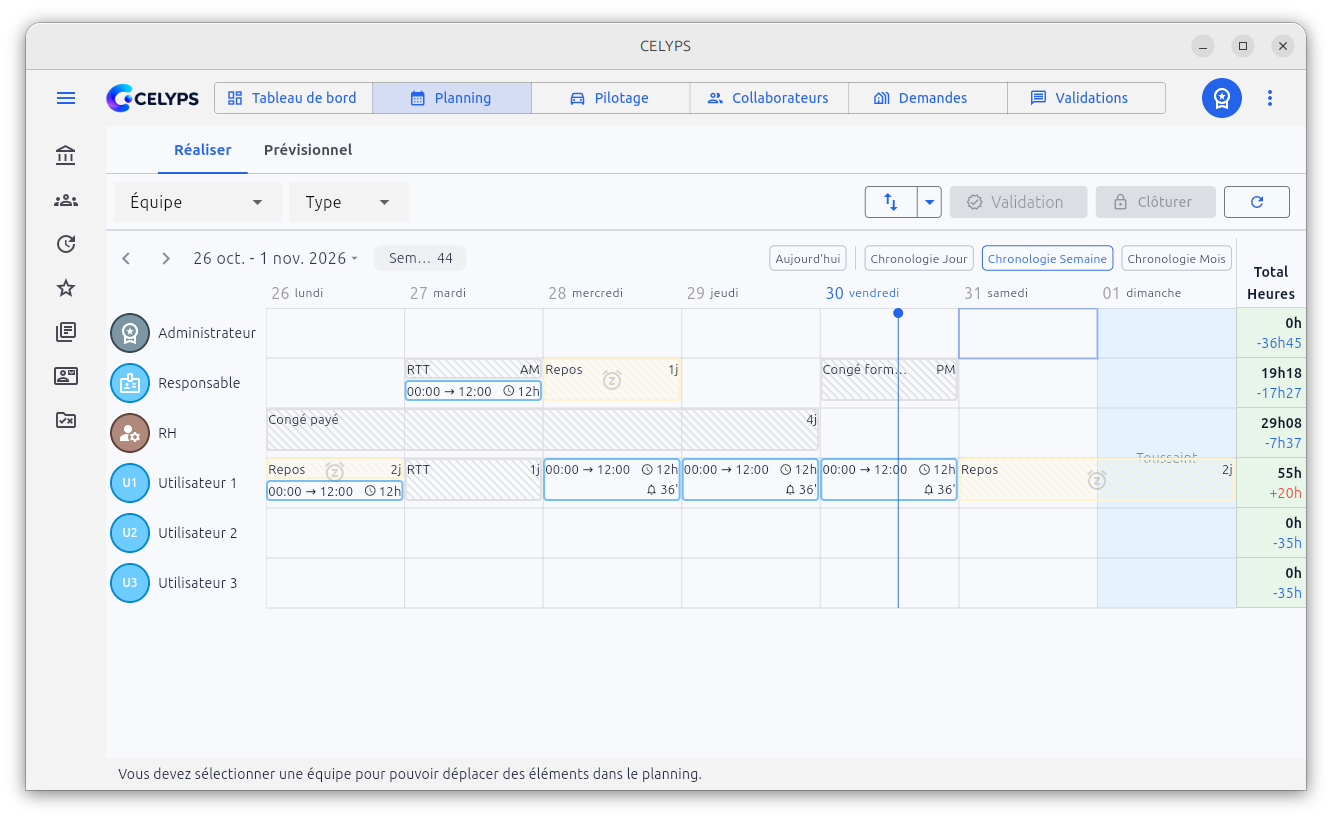The height and width of the screenshot is (819, 1332).
Task: Open the Type dropdown
Action: (349, 202)
